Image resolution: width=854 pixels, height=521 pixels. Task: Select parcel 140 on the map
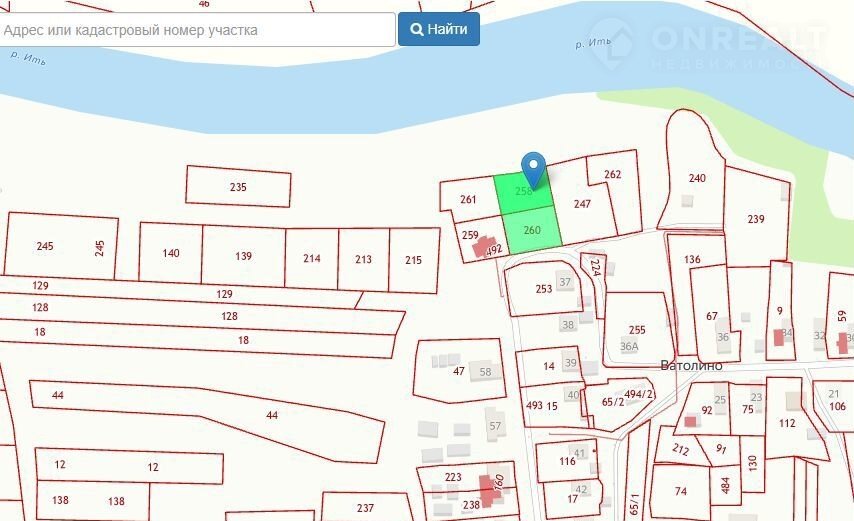click(171, 253)
